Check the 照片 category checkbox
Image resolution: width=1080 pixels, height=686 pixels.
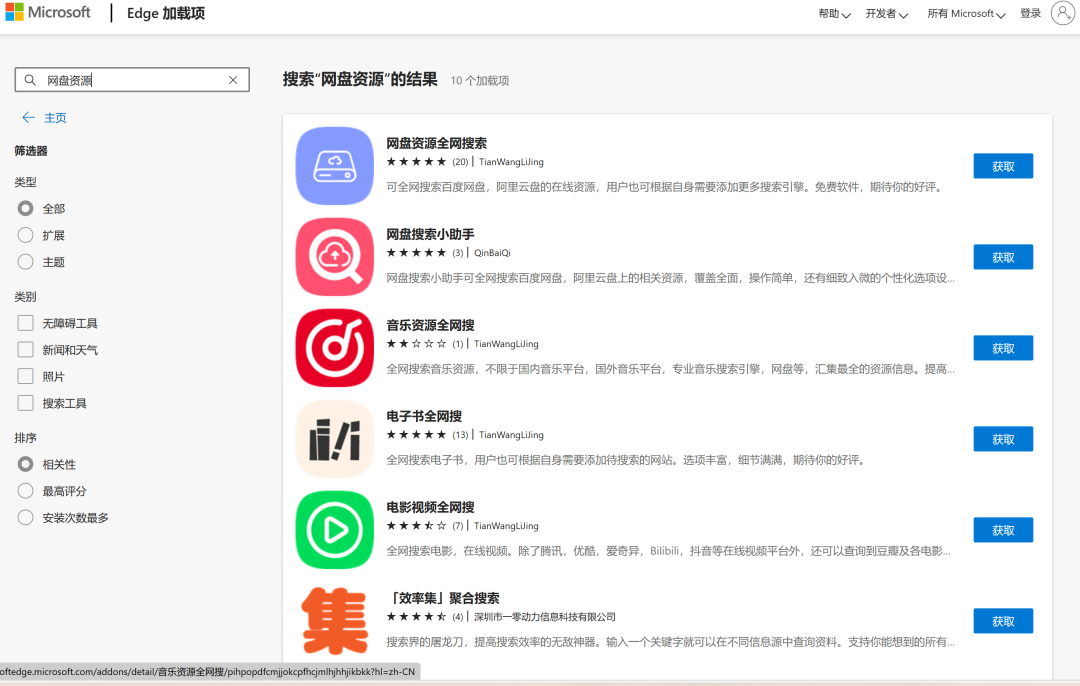[x=25, y=376]
